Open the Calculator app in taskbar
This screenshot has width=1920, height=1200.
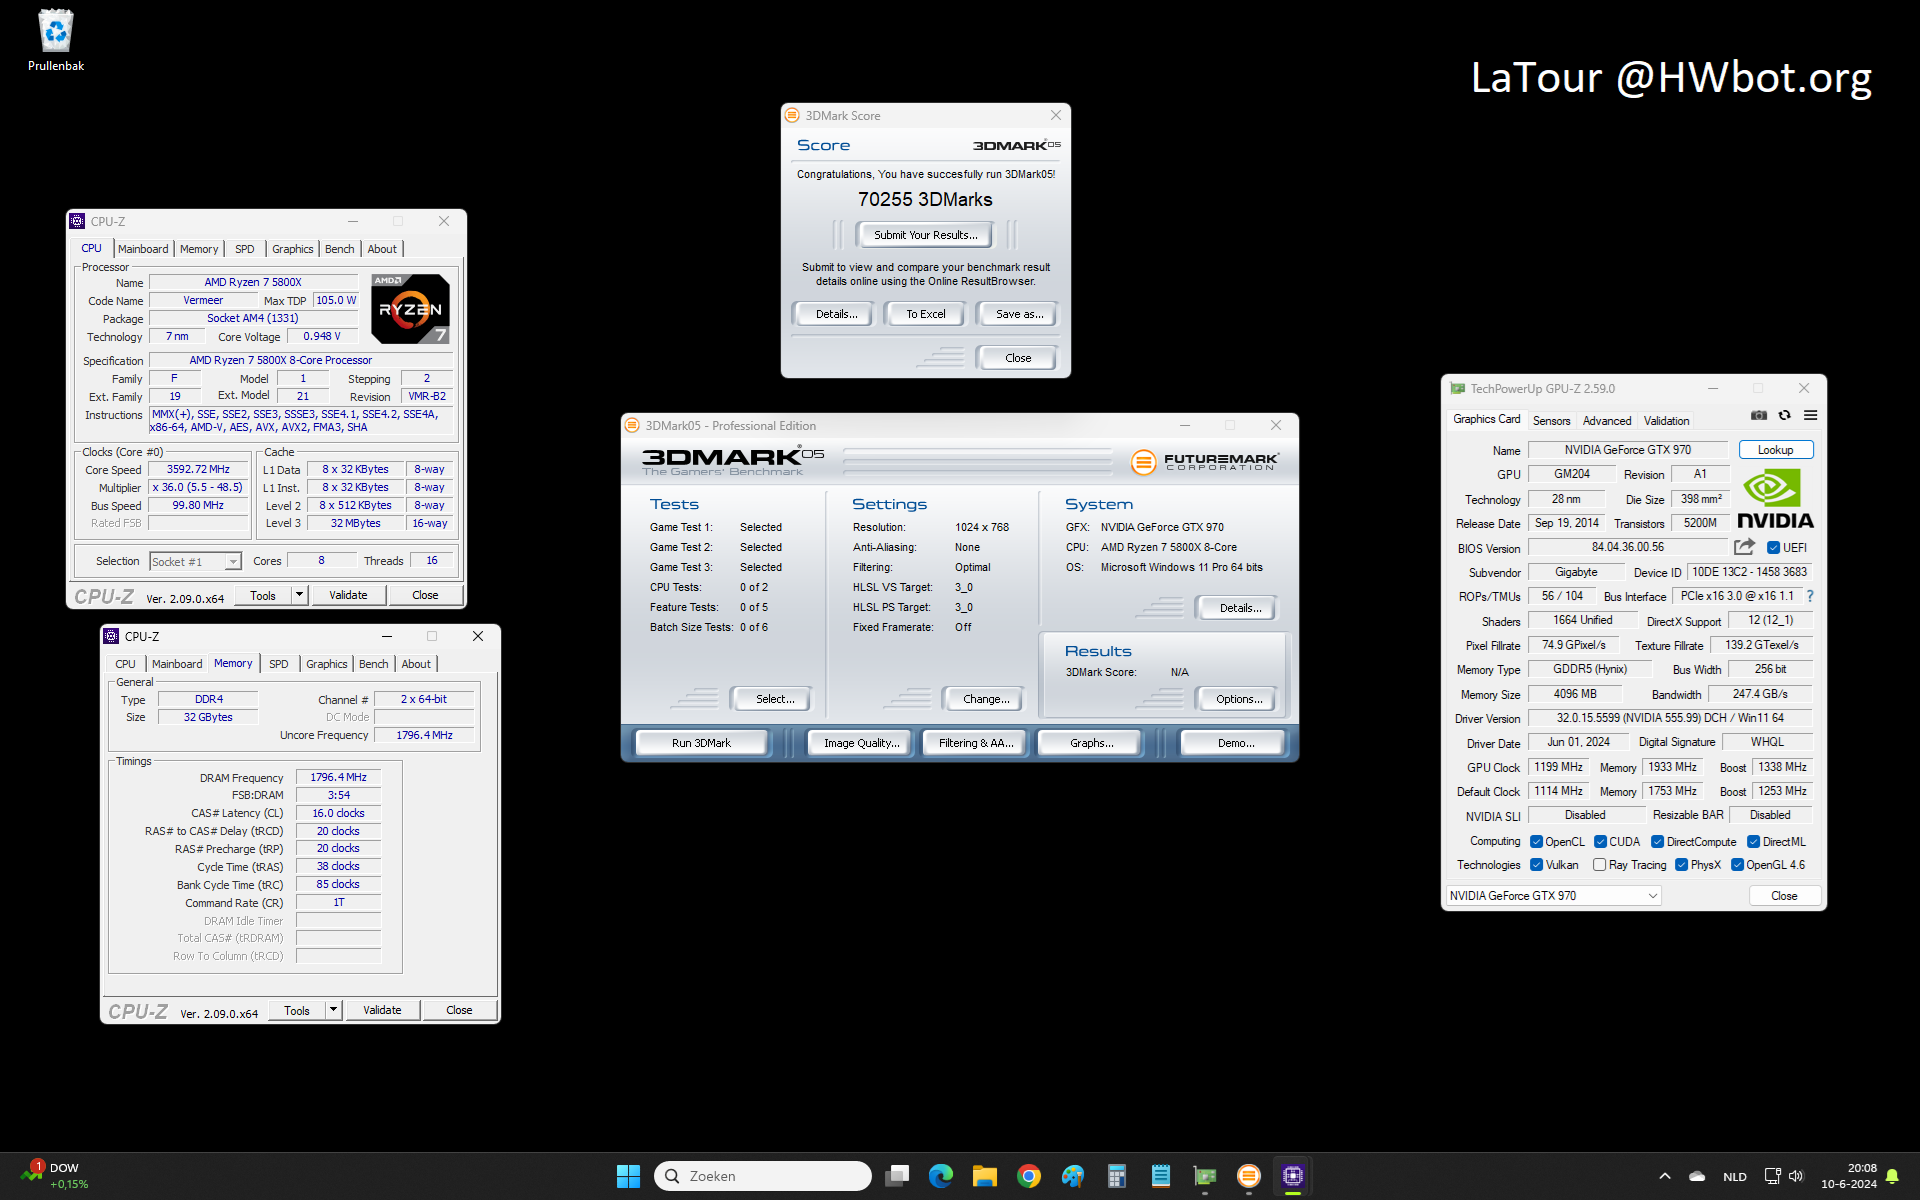1117,1176
